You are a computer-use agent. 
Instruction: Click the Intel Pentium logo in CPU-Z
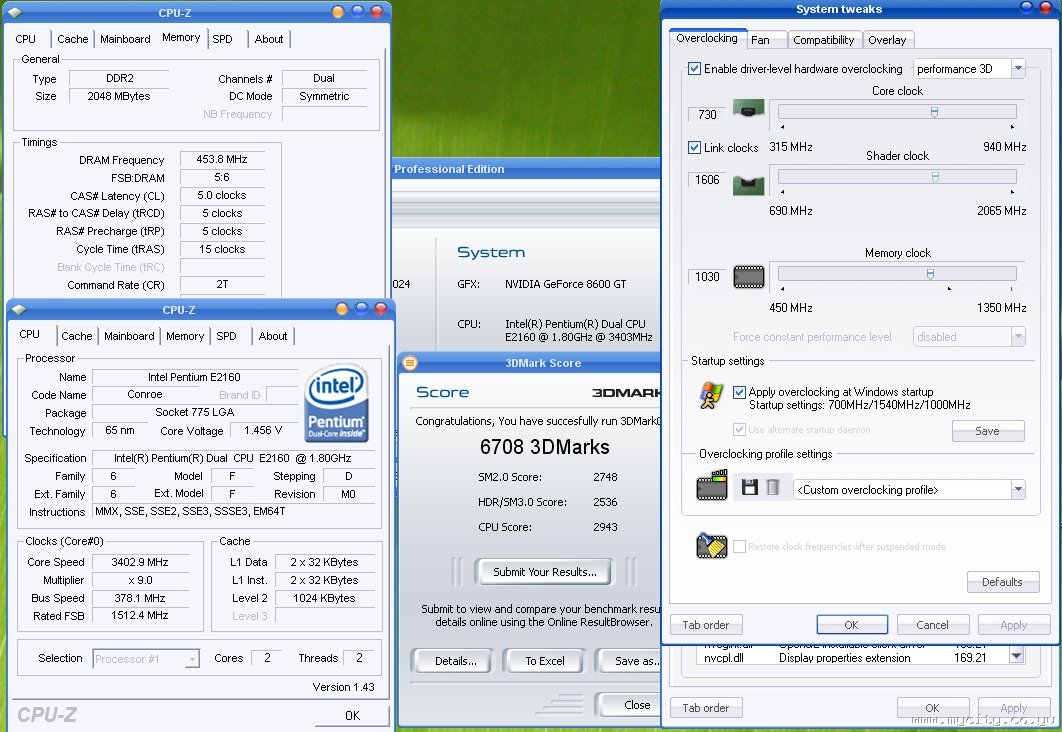point(337,404)
